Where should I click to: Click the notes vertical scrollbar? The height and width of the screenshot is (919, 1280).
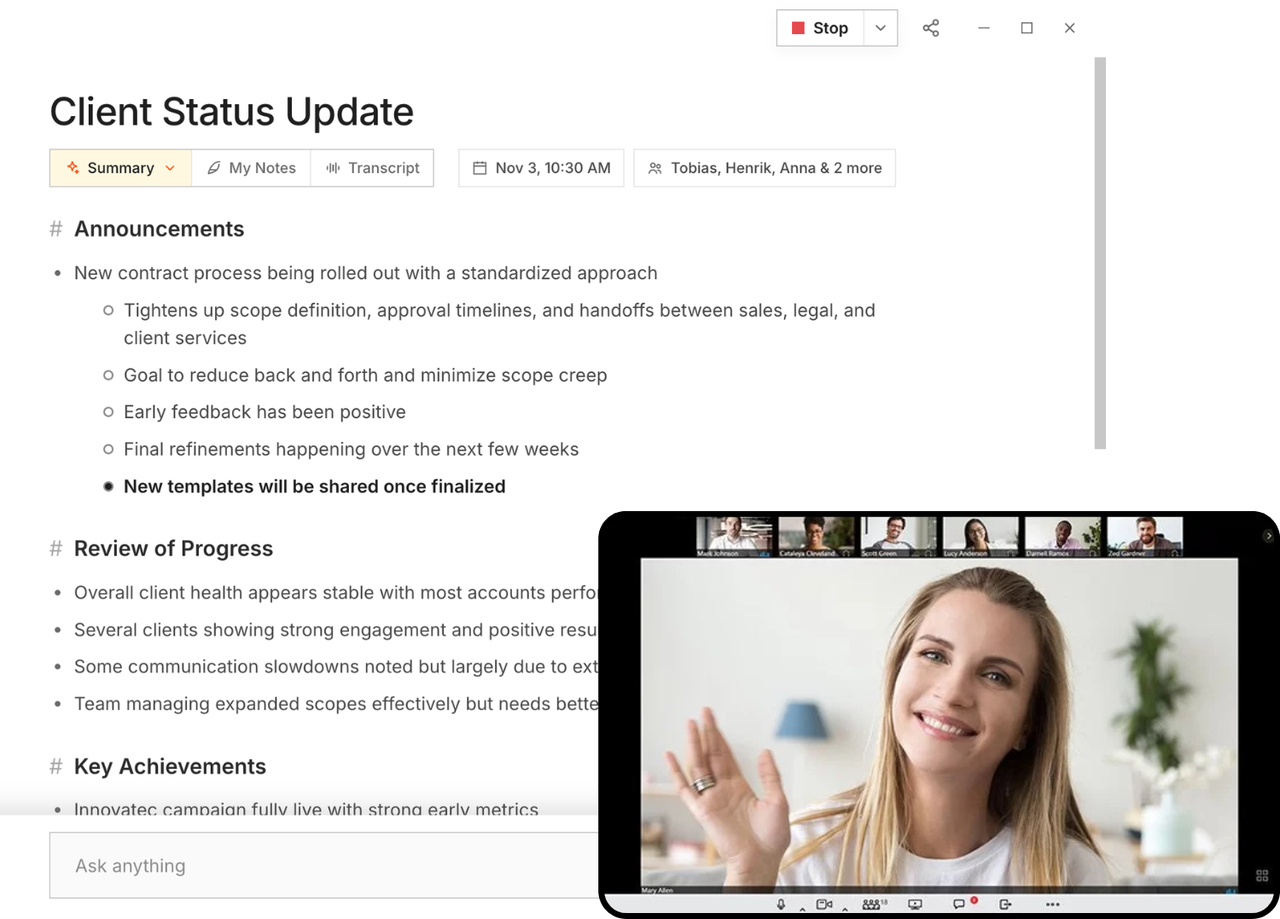[x=1100, y=252]
